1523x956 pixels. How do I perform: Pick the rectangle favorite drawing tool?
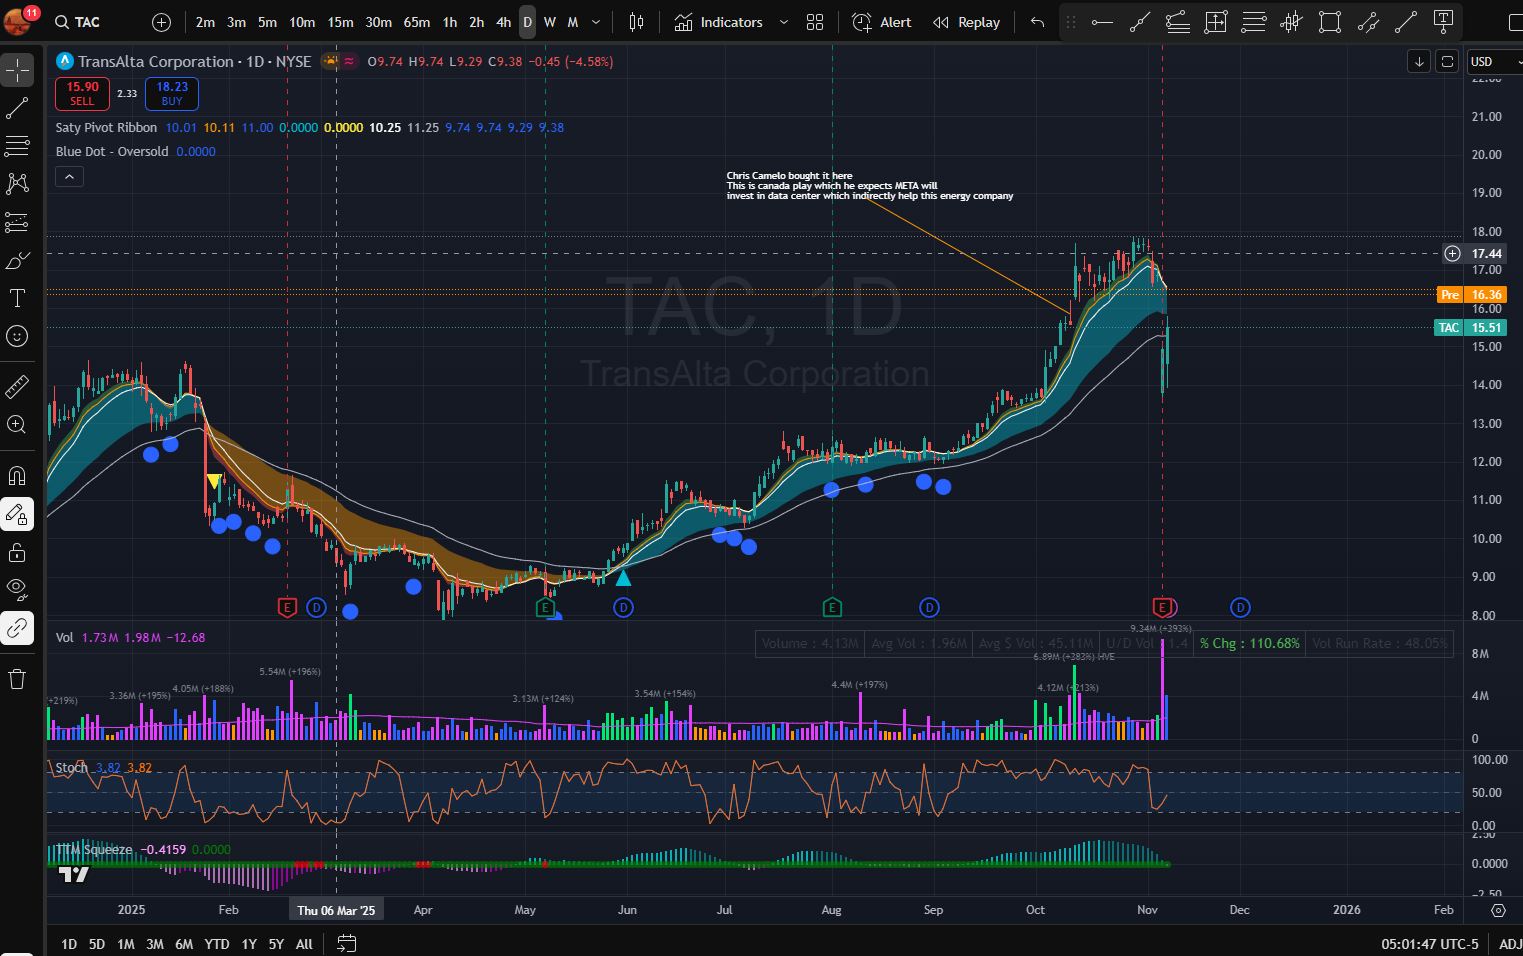pyautogui.click(x=1330, y=22)
